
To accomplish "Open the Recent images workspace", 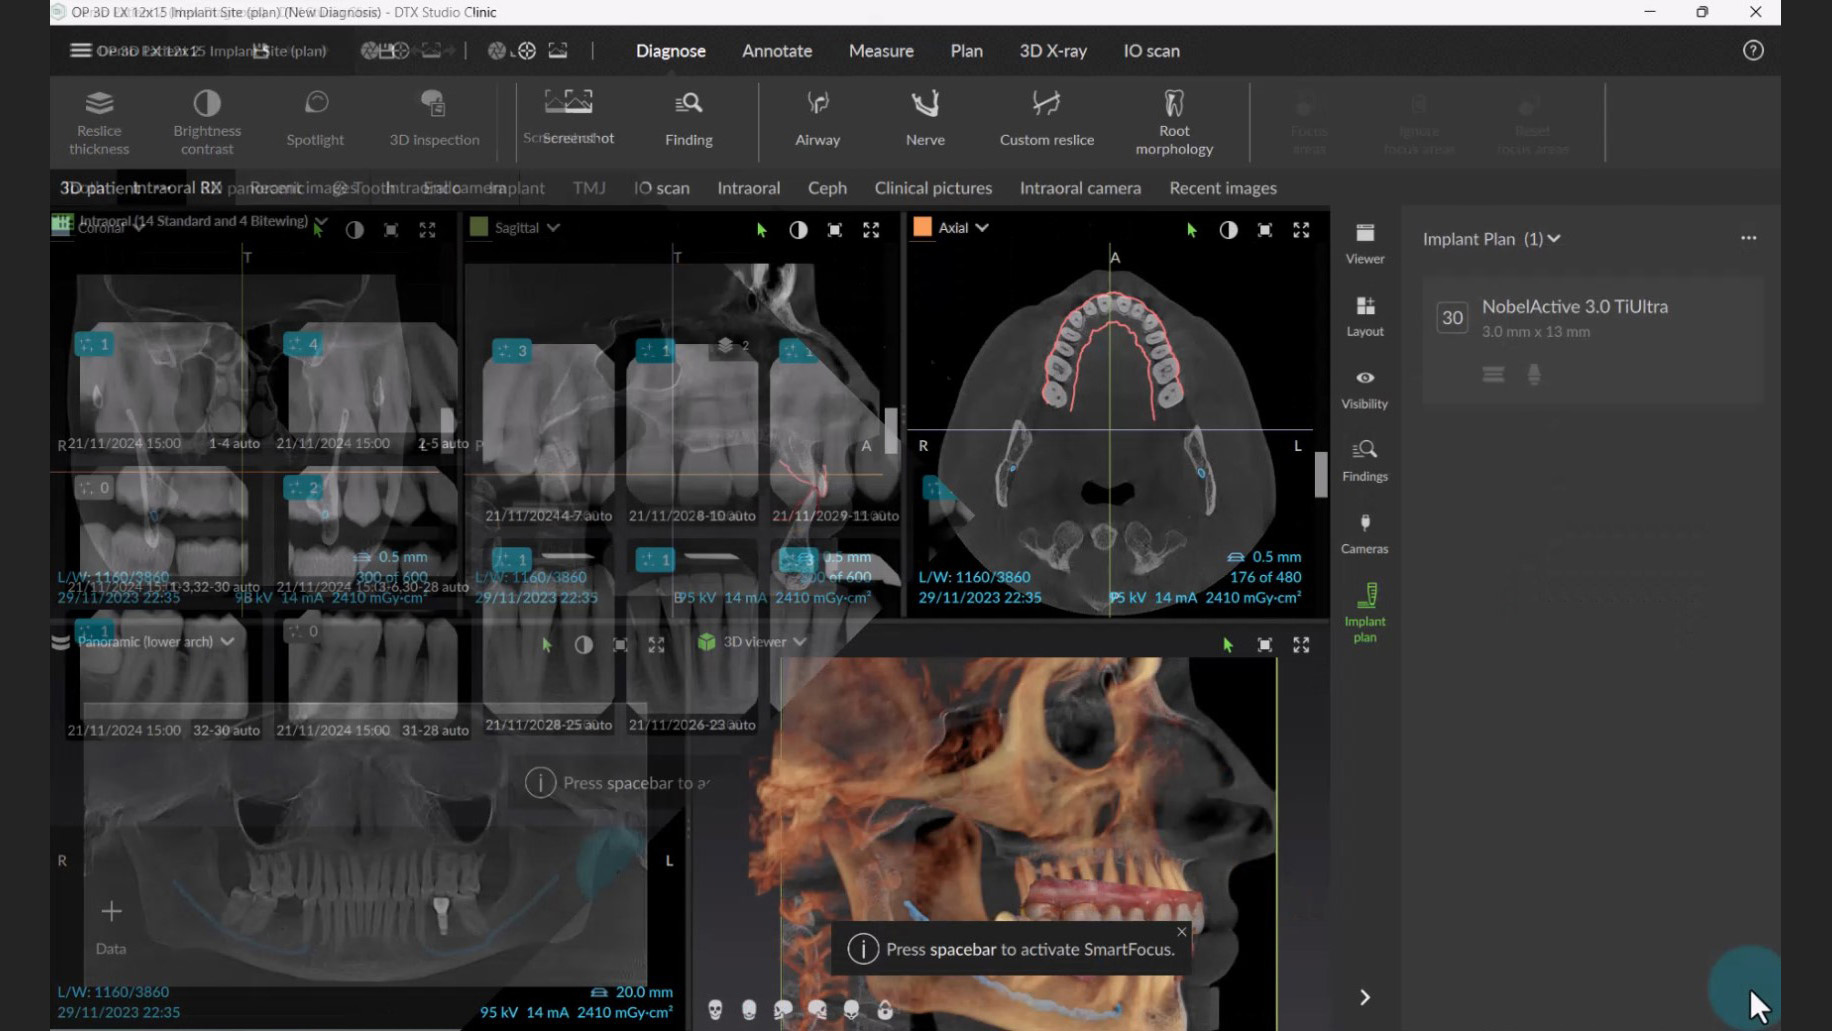I will pos(1223,188).
